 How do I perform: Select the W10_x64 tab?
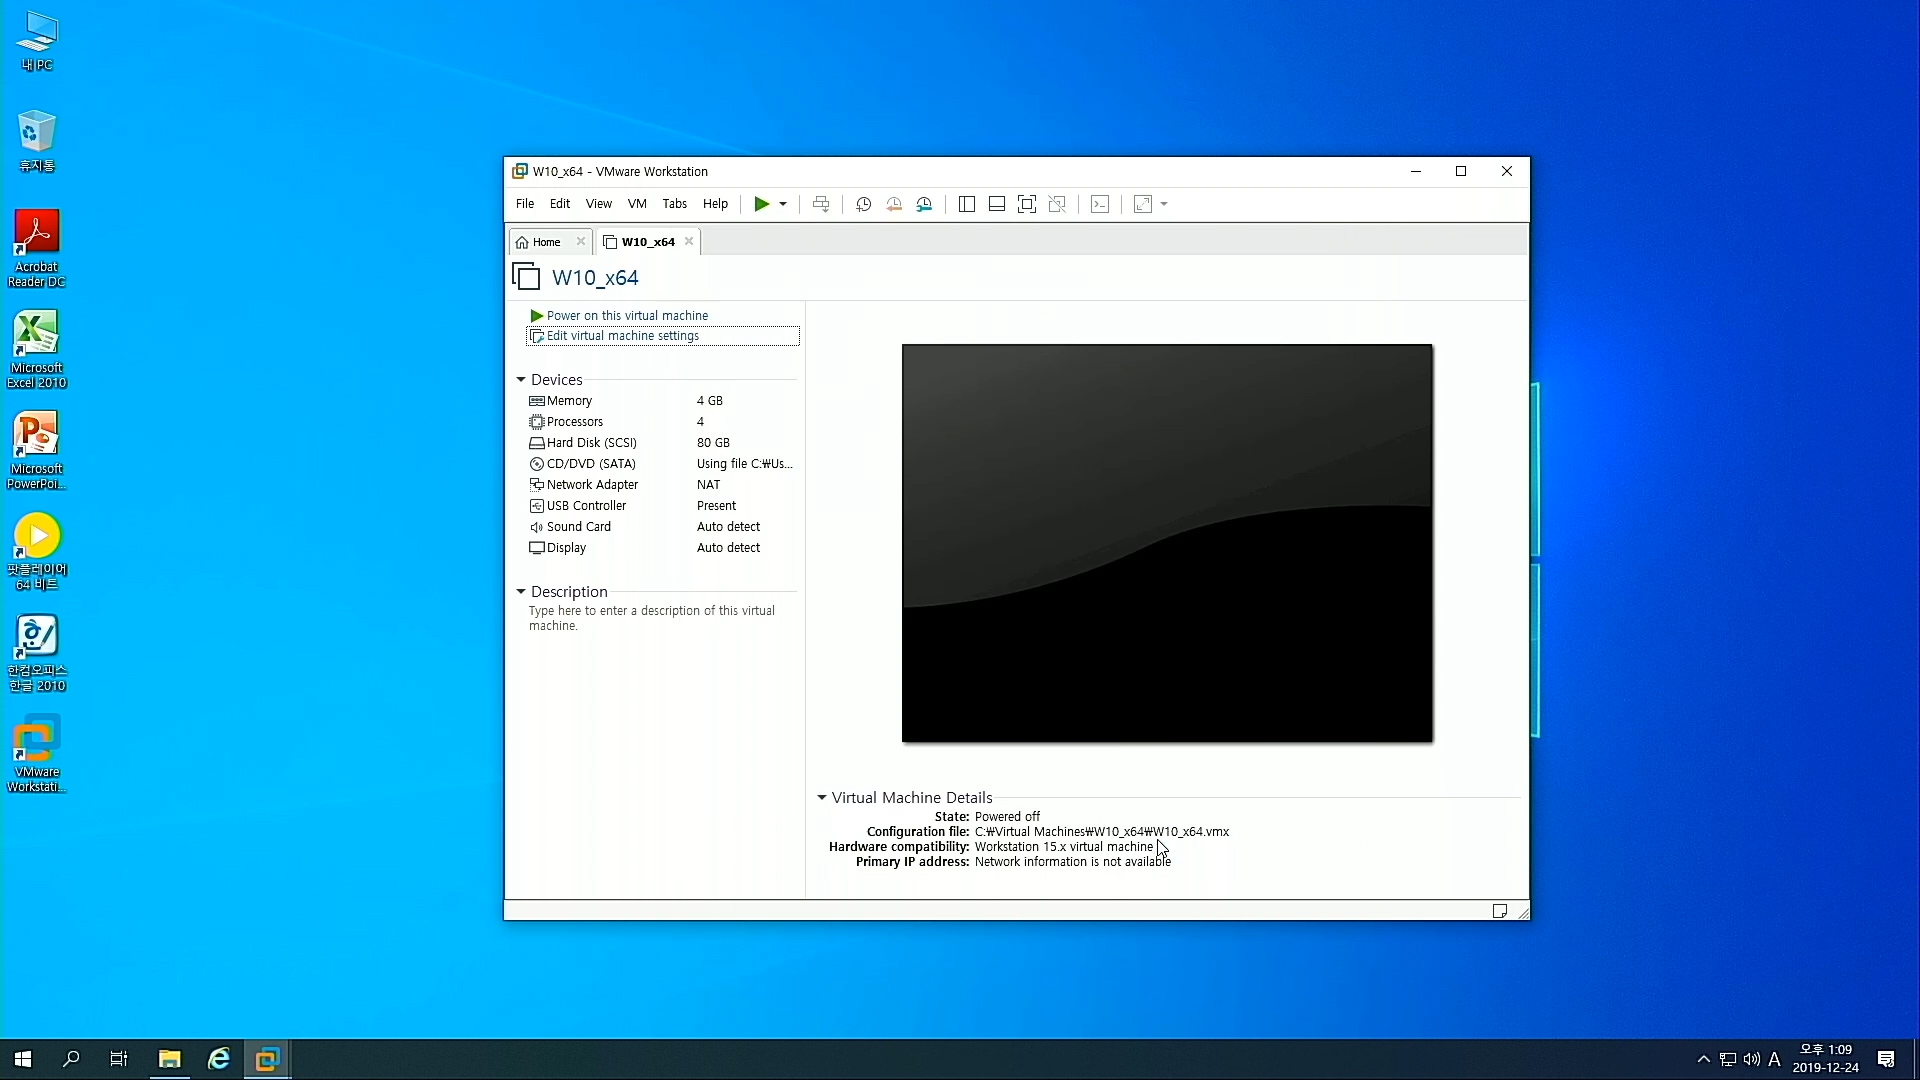[x=647, y=242]
